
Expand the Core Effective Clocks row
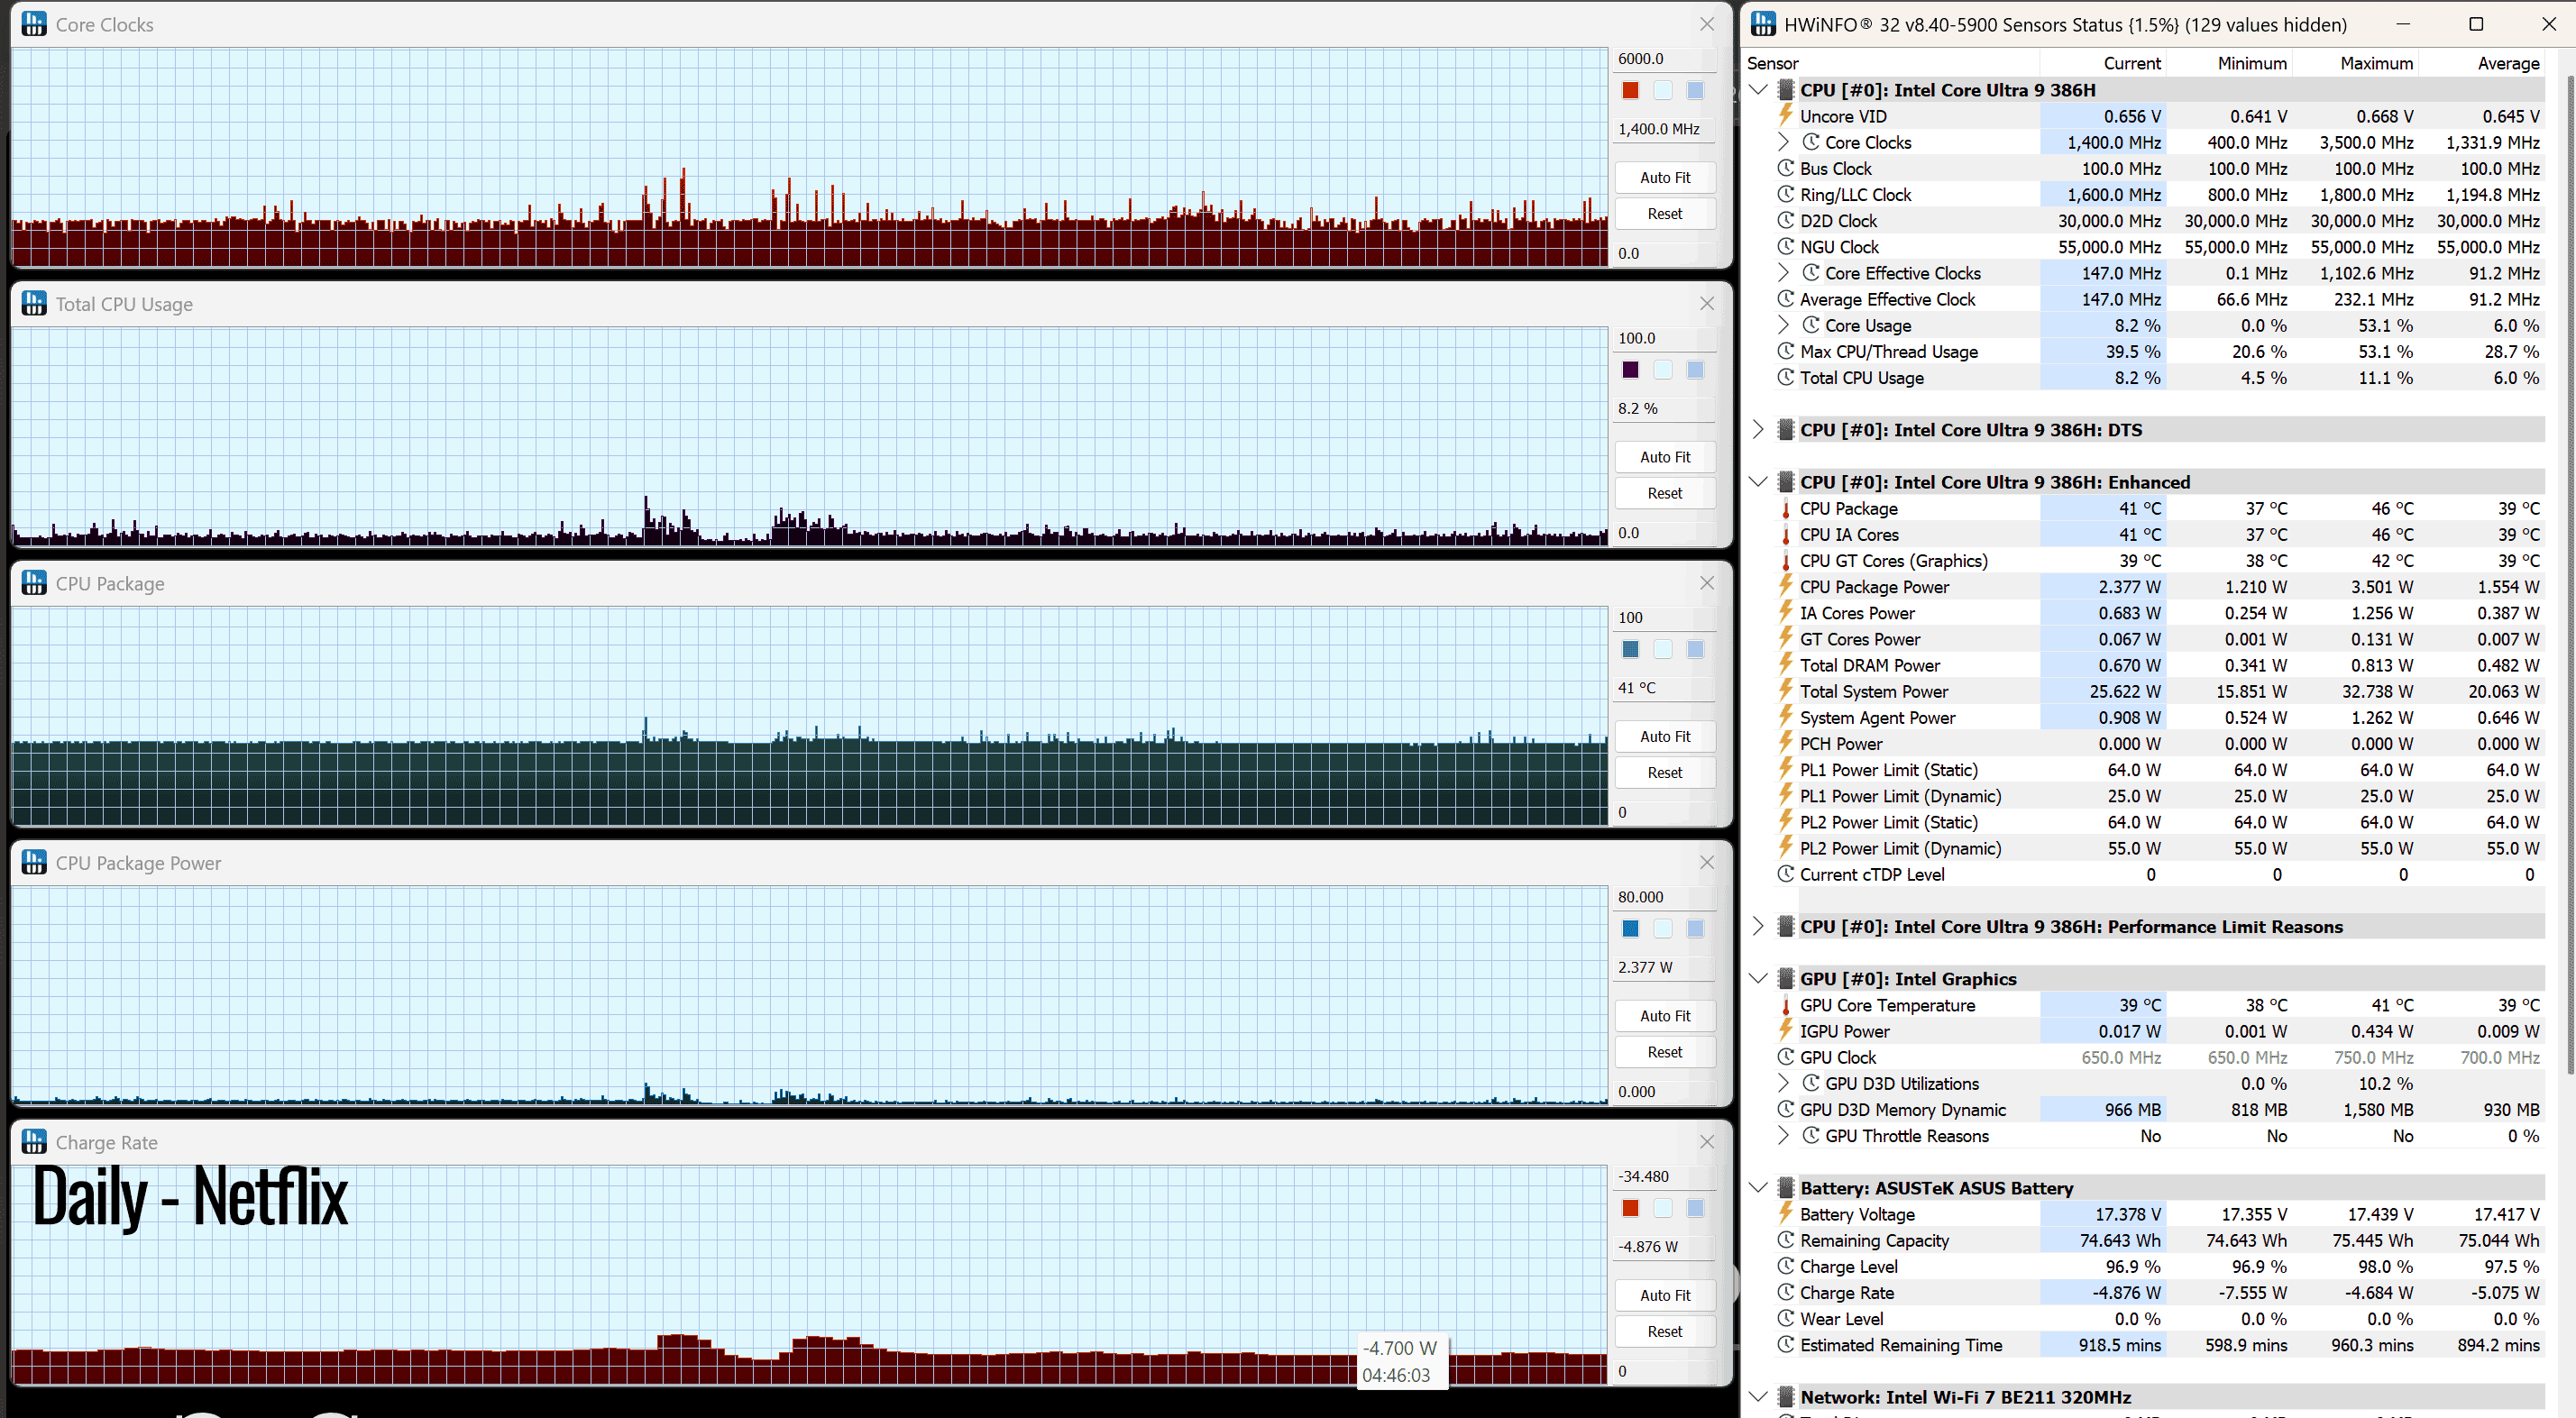[x=1783, y=272]
